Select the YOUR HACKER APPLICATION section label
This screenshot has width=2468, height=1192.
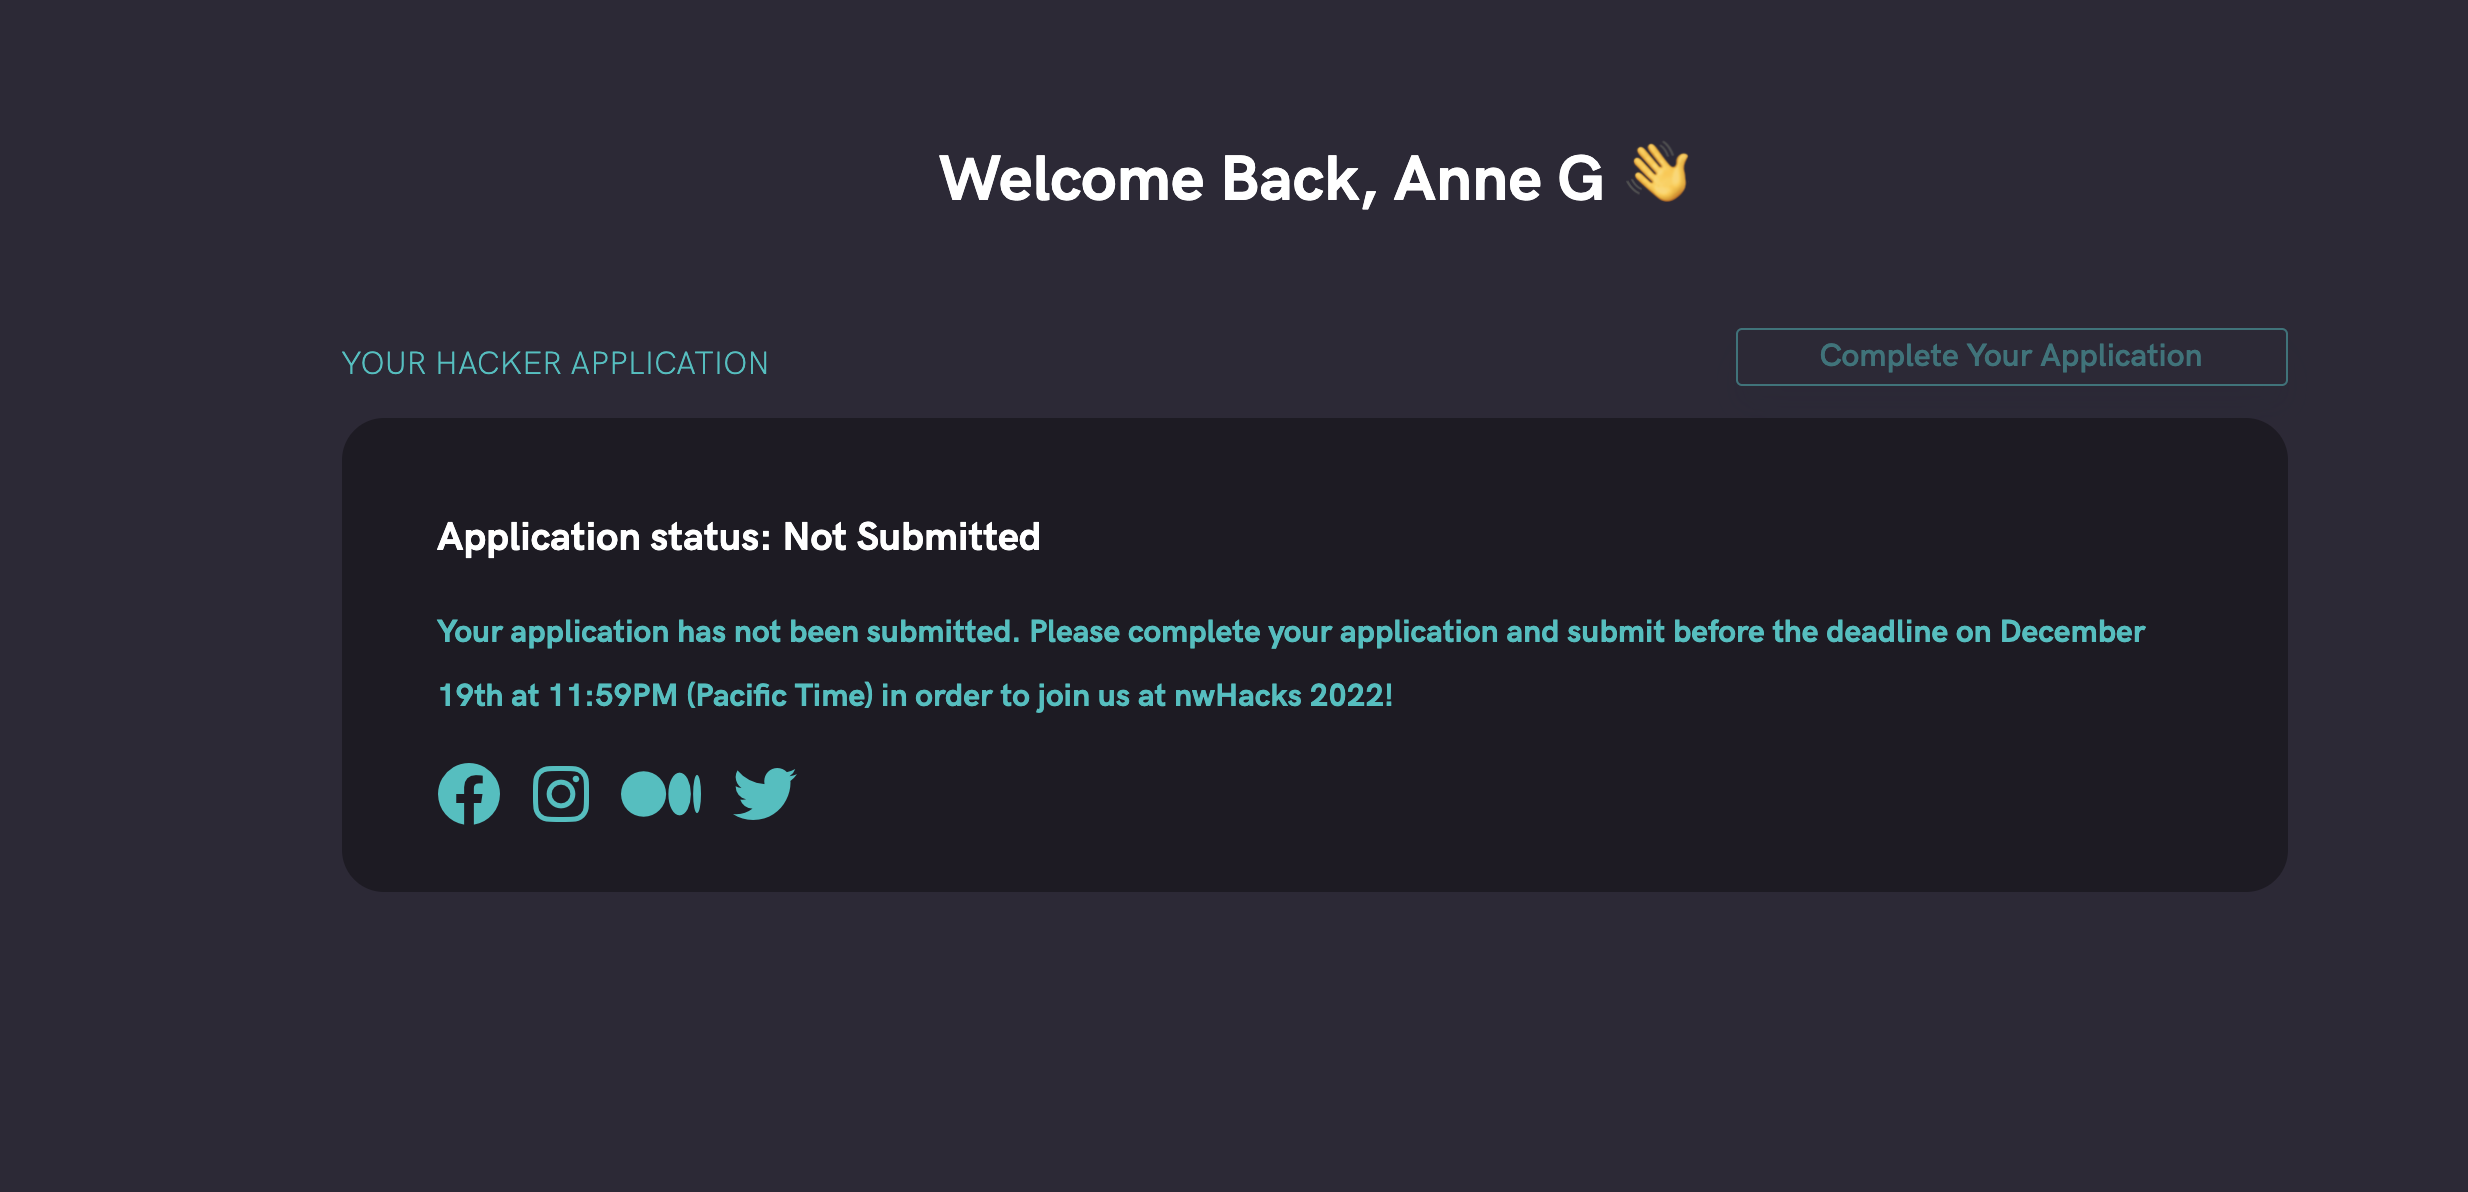pos(556,362)
